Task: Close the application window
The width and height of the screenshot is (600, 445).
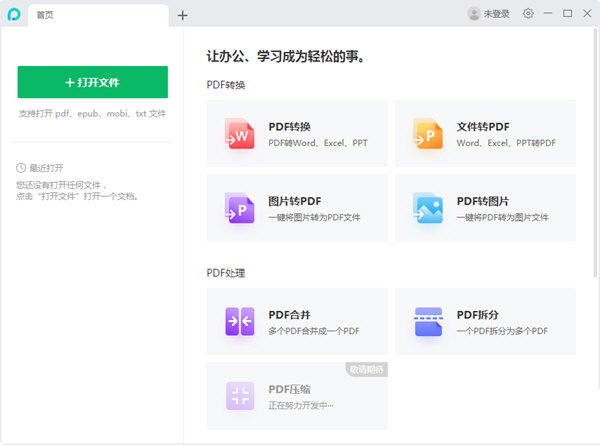Action: pos(587,13)
